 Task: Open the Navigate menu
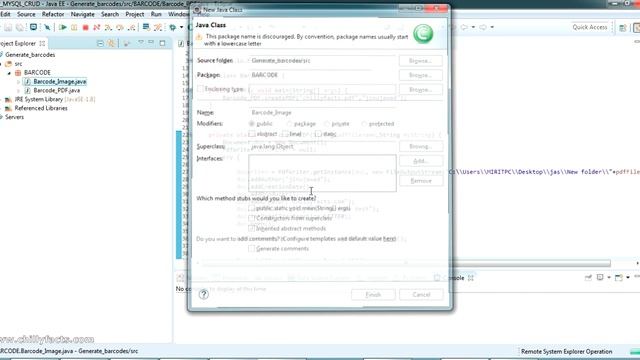point(82,14)
